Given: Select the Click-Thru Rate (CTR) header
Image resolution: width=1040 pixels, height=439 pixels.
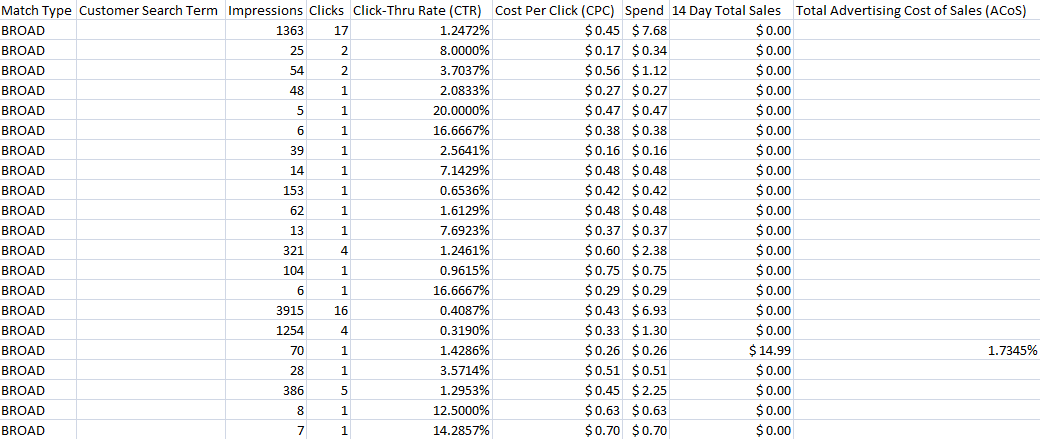Looking at the screenshot, I should 421,11.
